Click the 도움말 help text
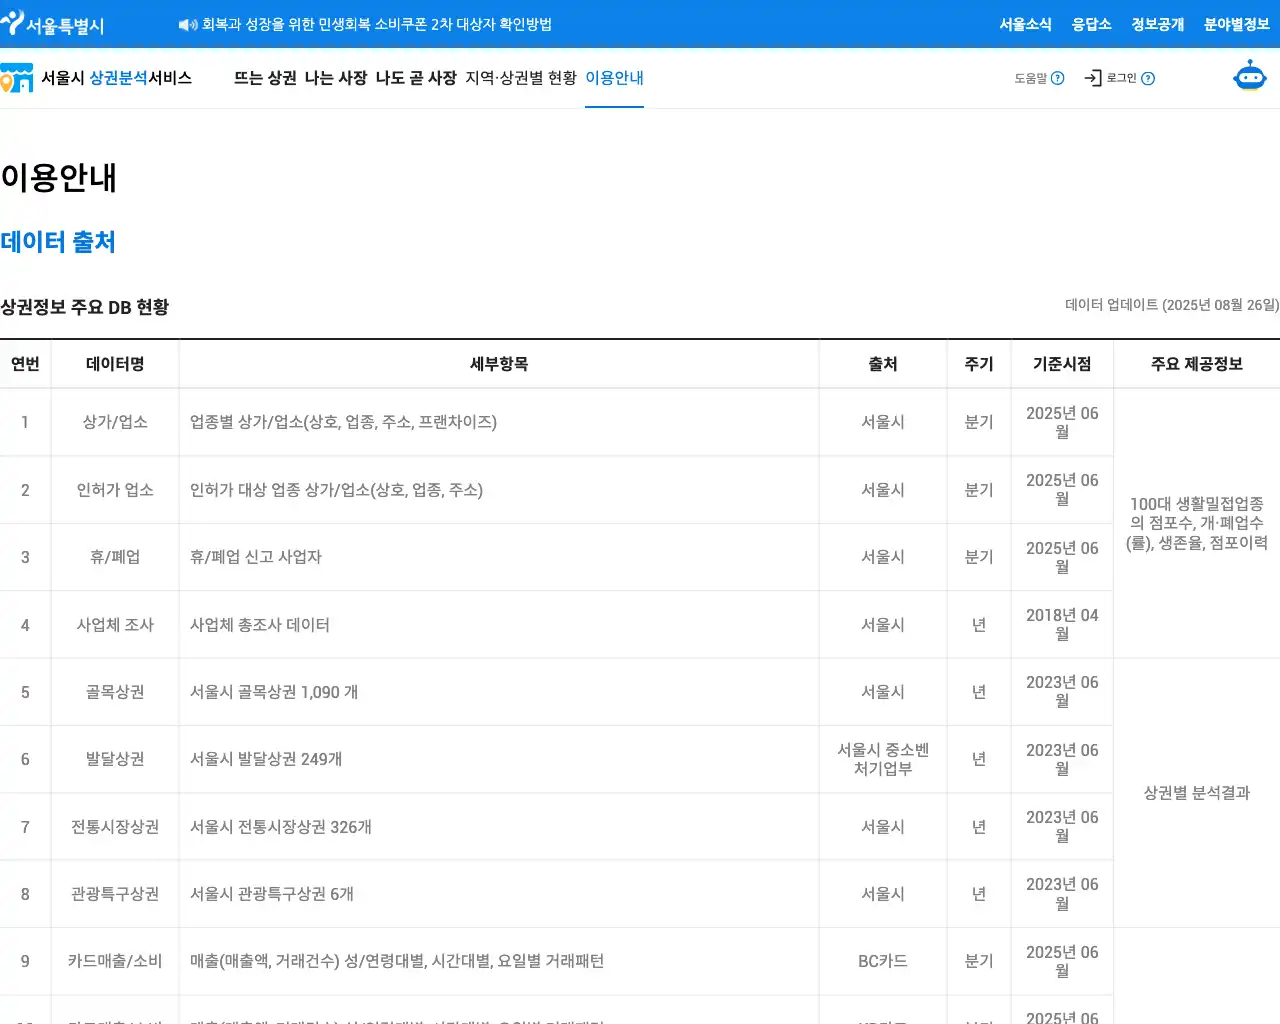The image size is (1280, 1024). pyautogui.click(x=1030, y=78)
